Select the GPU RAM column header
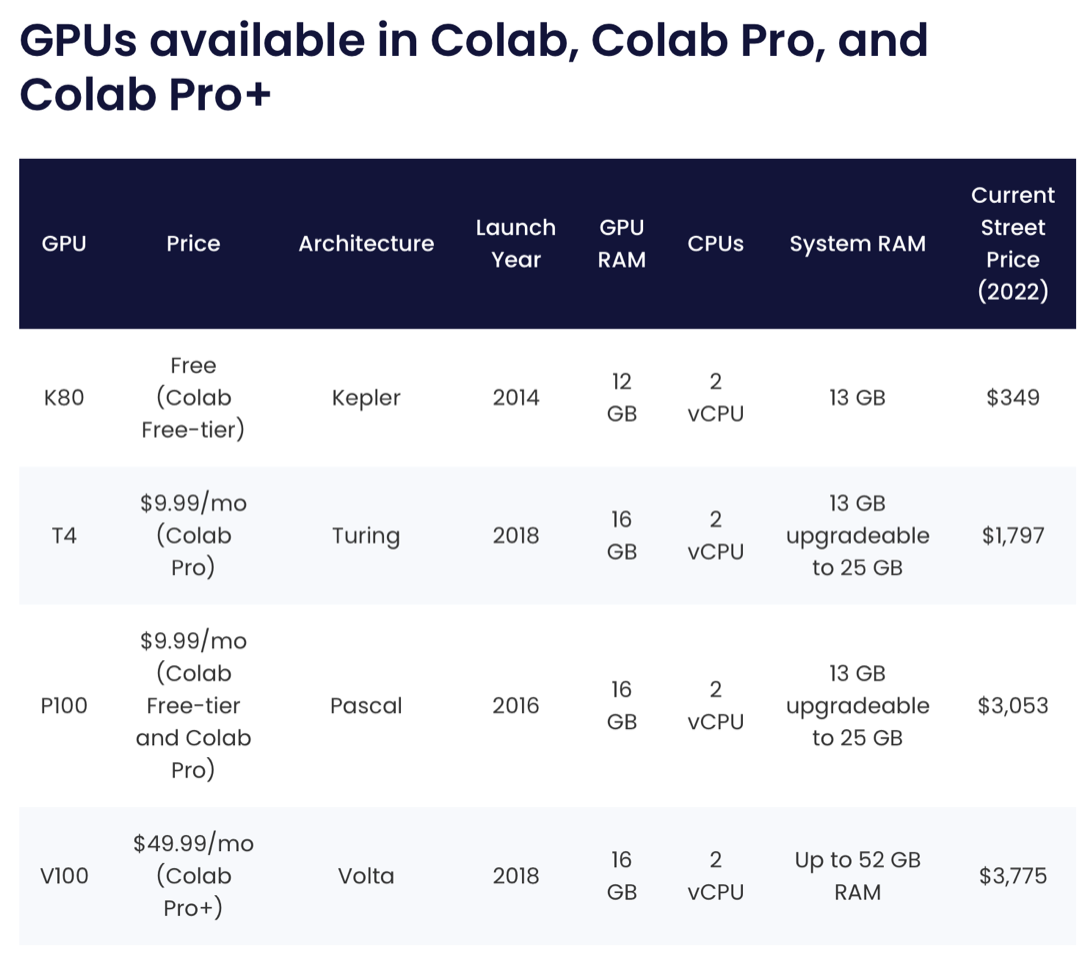The height and width of the screenshot is (960, 1088). [x=622, y=244]
